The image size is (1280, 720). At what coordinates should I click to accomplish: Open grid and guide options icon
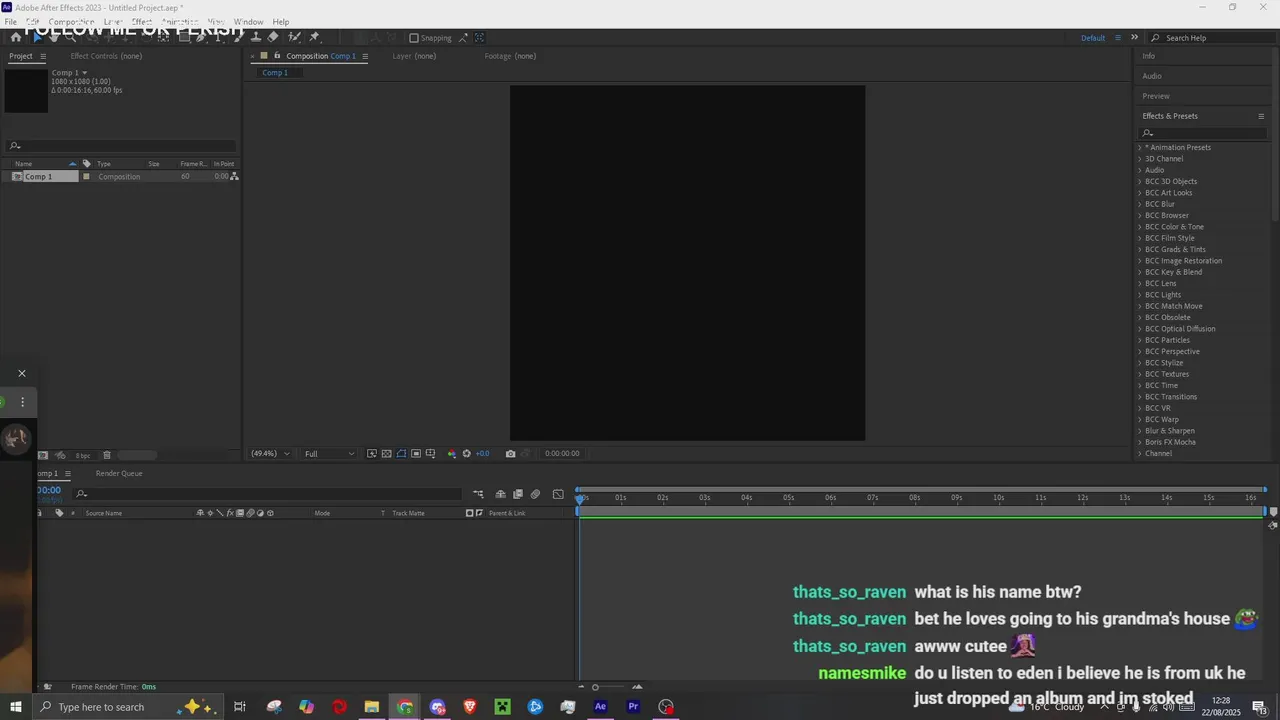click(x=431, y=454)
